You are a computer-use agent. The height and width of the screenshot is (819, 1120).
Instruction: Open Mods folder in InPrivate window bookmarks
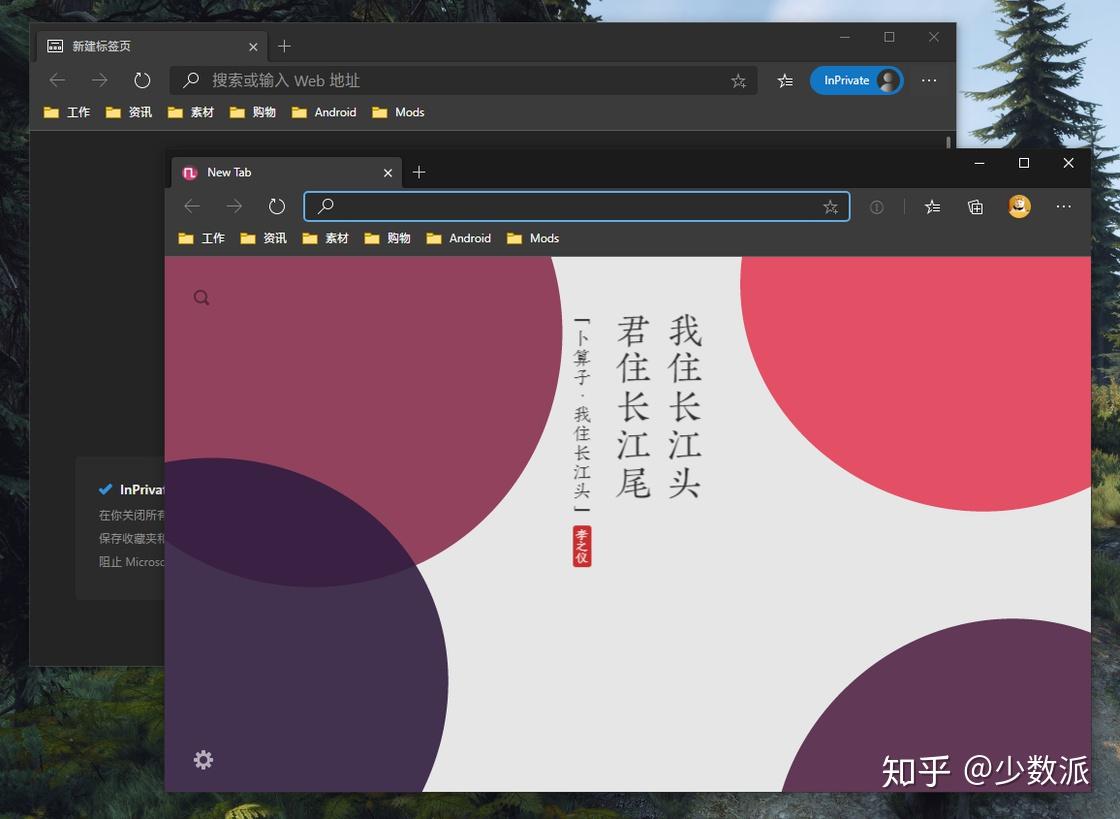tap(399, 112)
